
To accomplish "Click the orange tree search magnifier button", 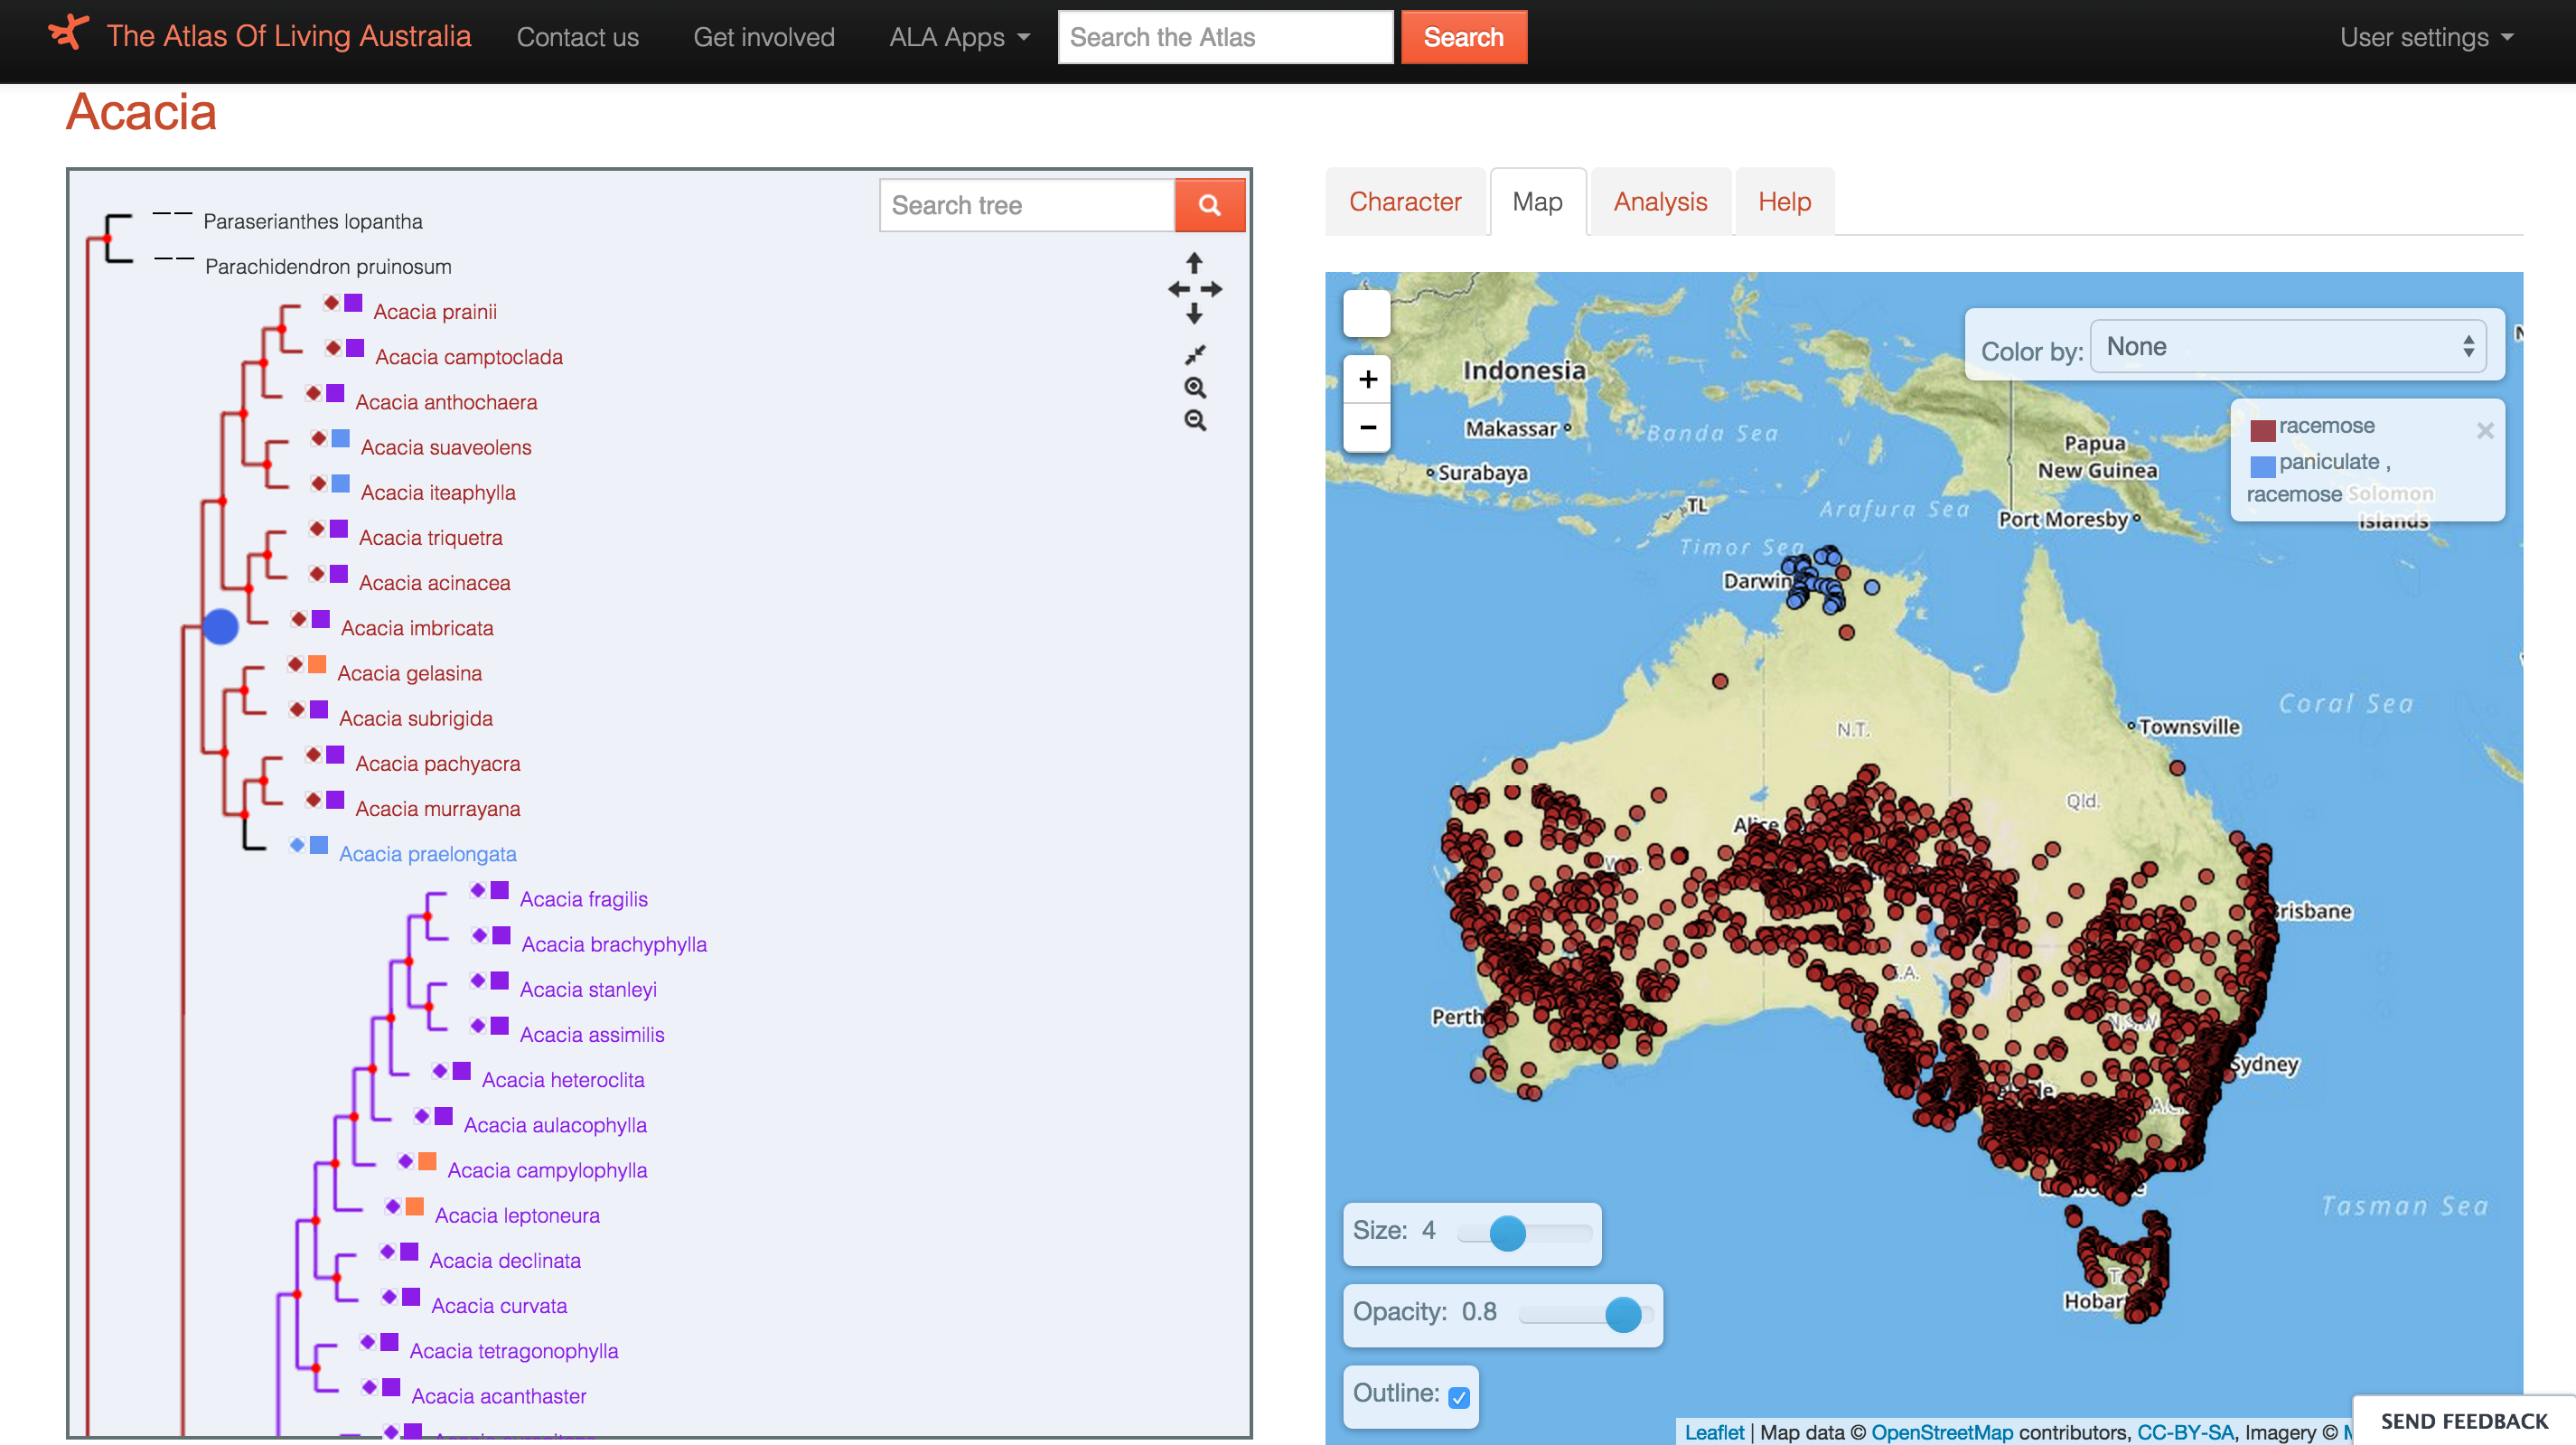I will point(1209,205).
